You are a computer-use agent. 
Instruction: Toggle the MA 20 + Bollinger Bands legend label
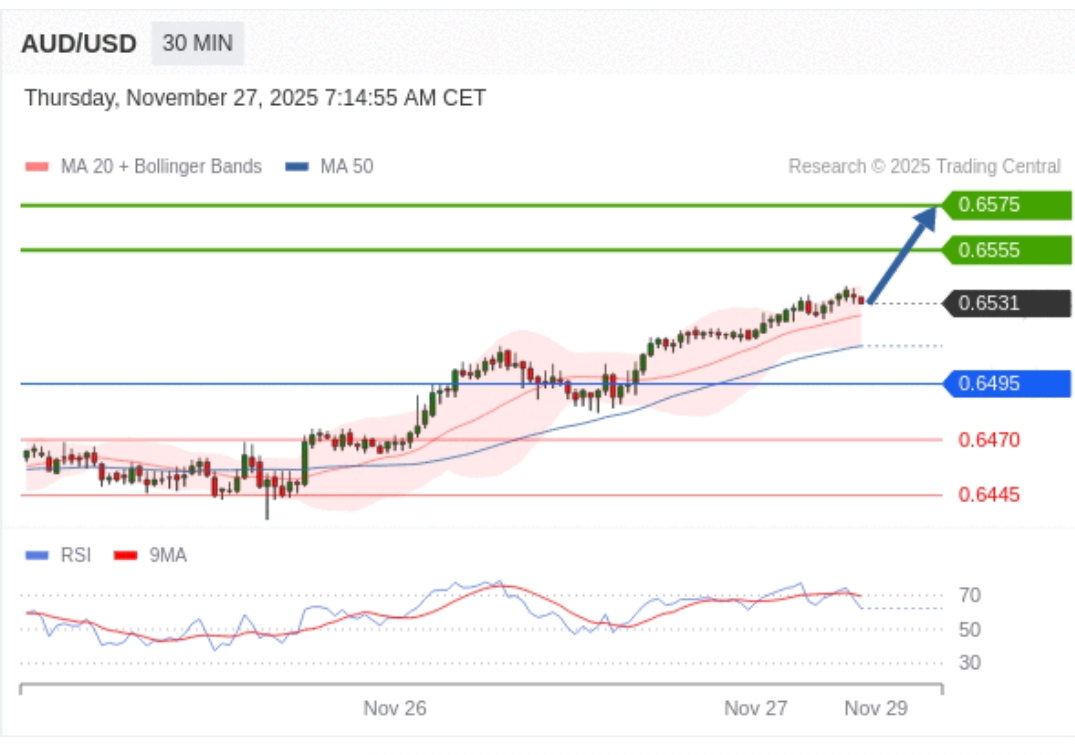pyautogui.click(x=160, y=167)
